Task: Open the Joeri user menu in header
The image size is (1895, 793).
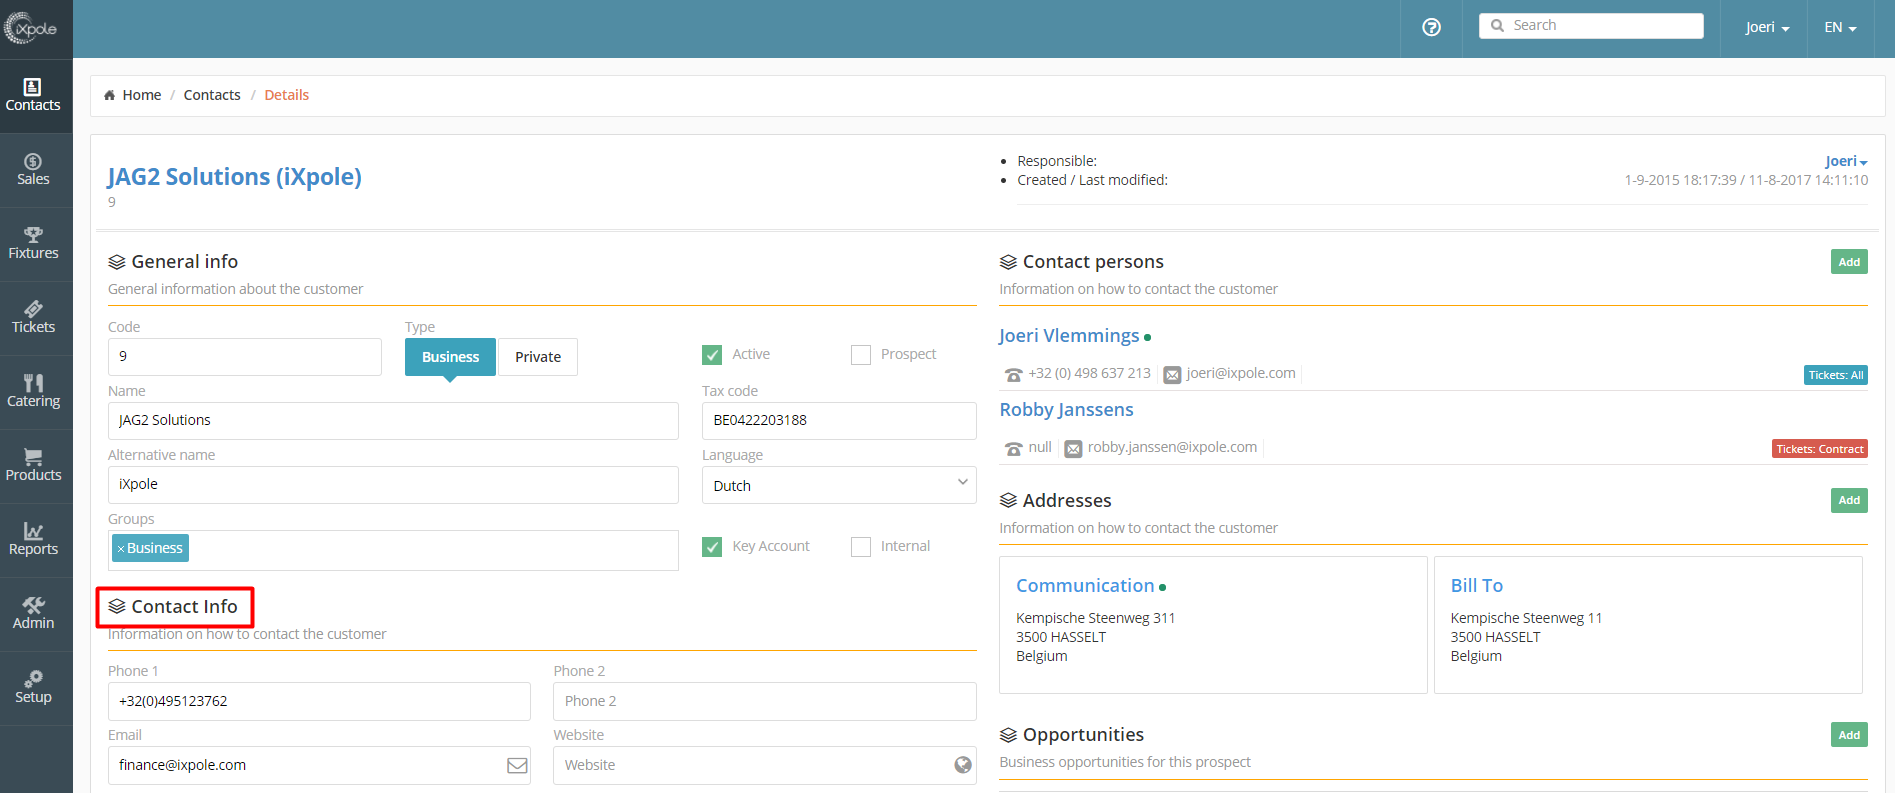Action: pyautogui.click(x=1767, y=28)
